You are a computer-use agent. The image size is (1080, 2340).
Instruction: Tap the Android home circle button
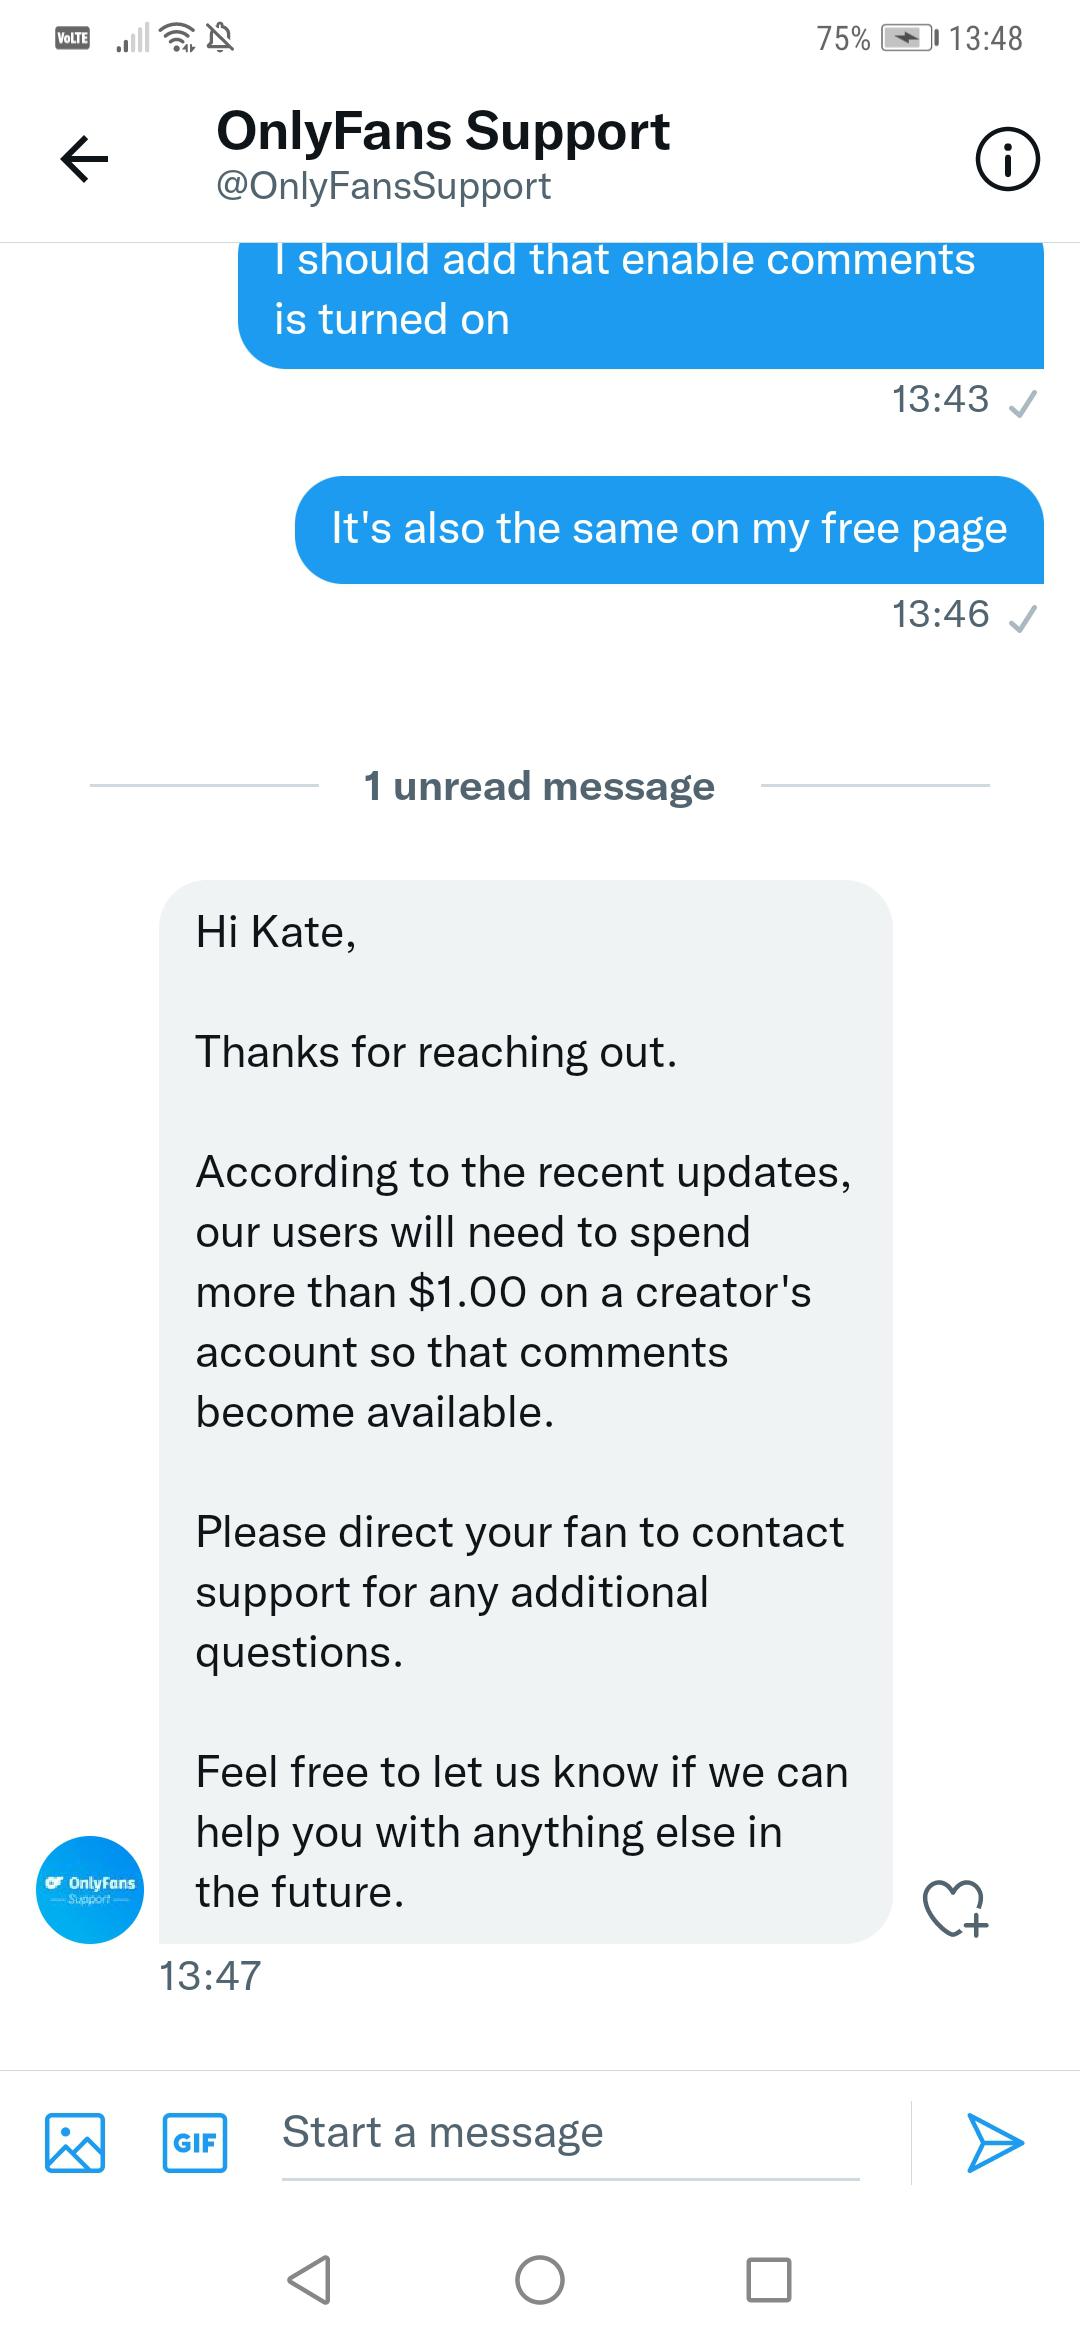540,2280
